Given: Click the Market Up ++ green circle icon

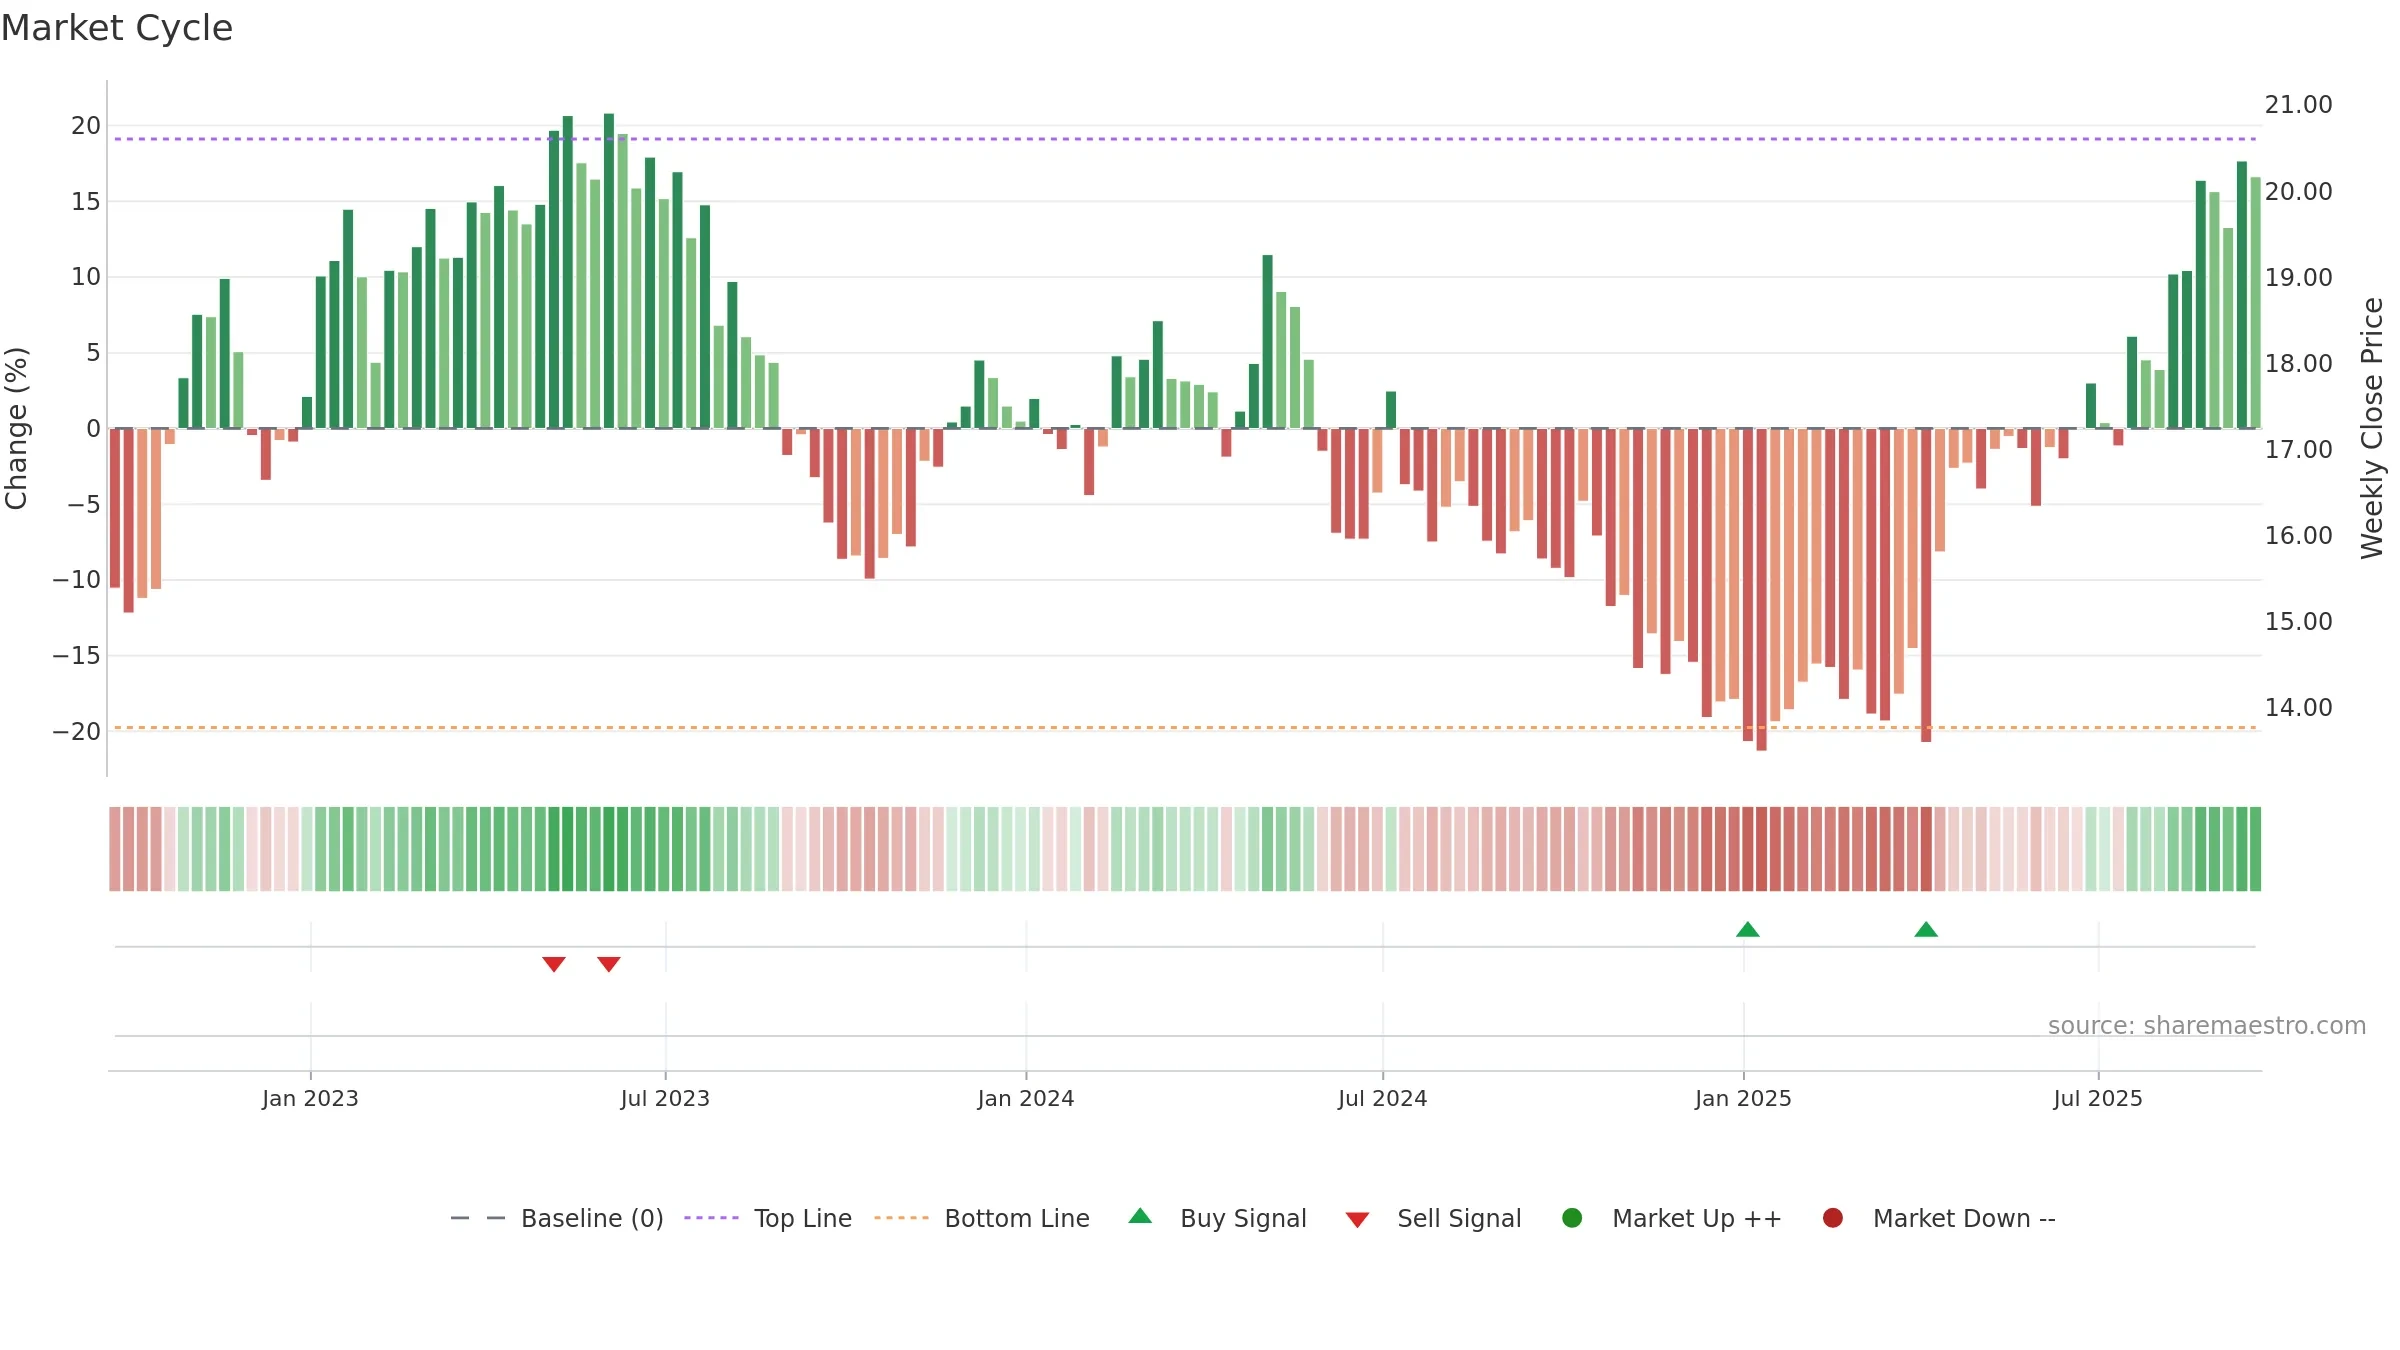Looking at the screenshot, I should click(1572, 1218).
